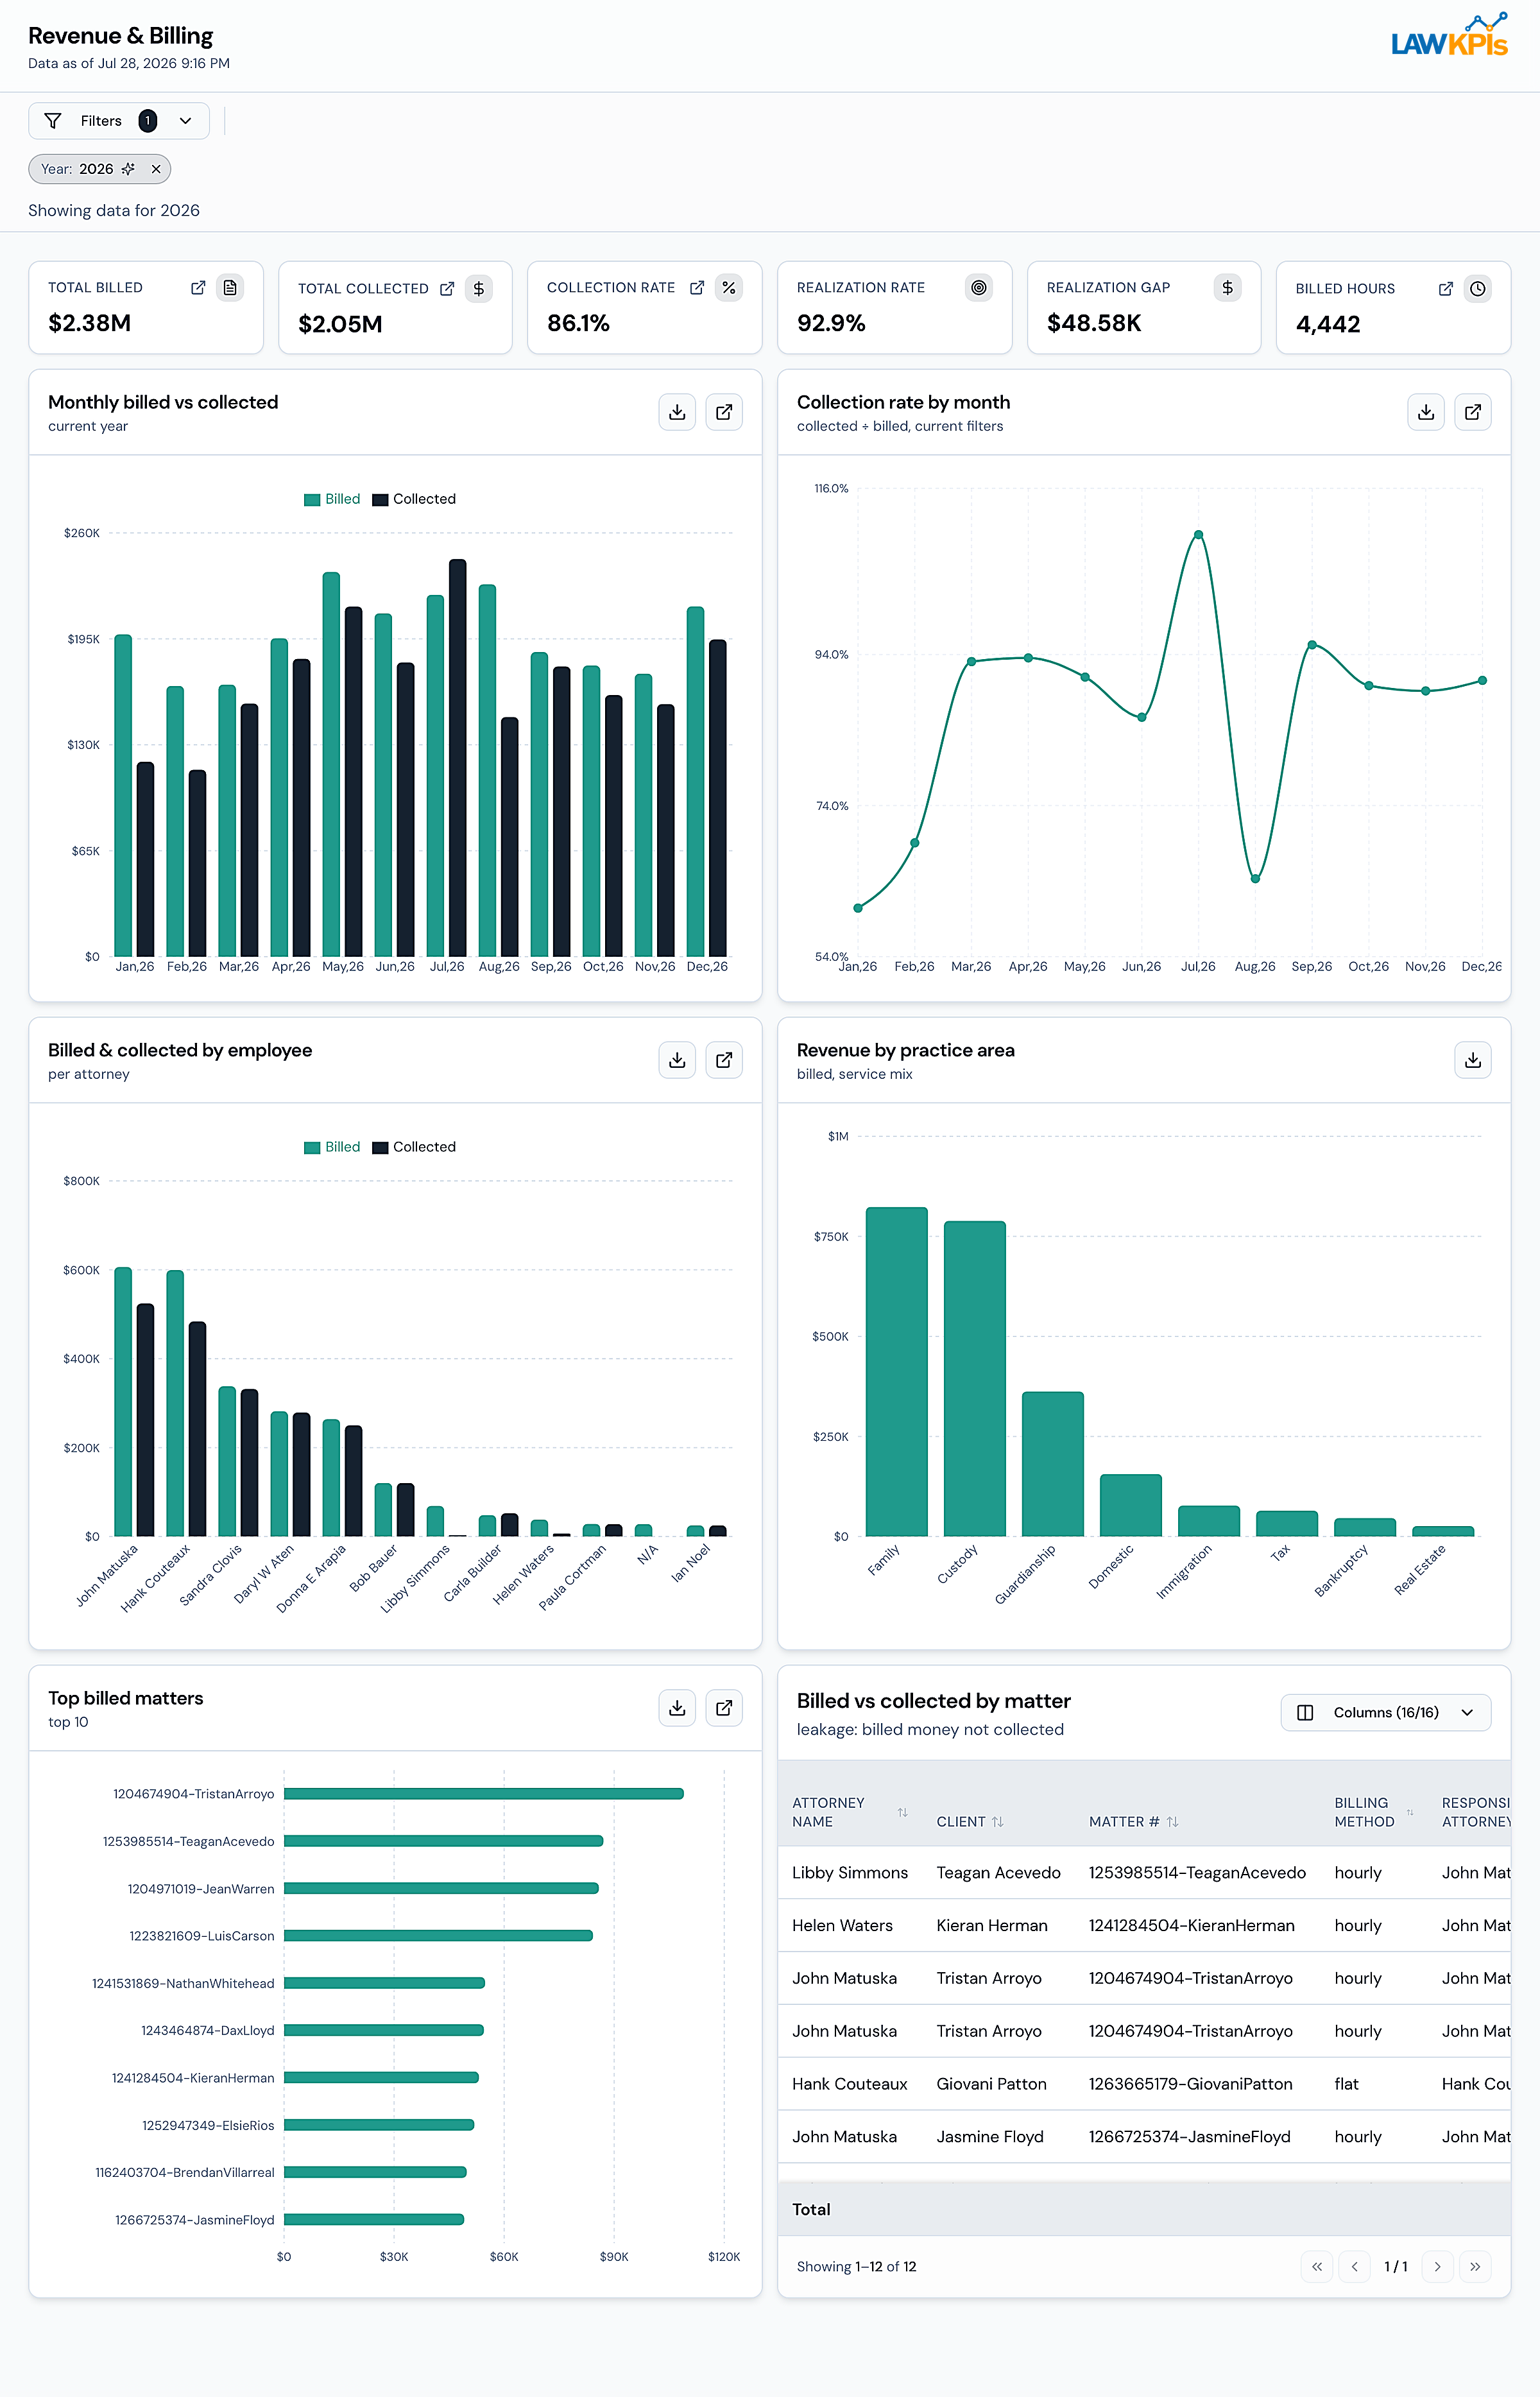Open Top billed matters in new view
Screen dimensions: 1540x2397
coord(724,1708)
